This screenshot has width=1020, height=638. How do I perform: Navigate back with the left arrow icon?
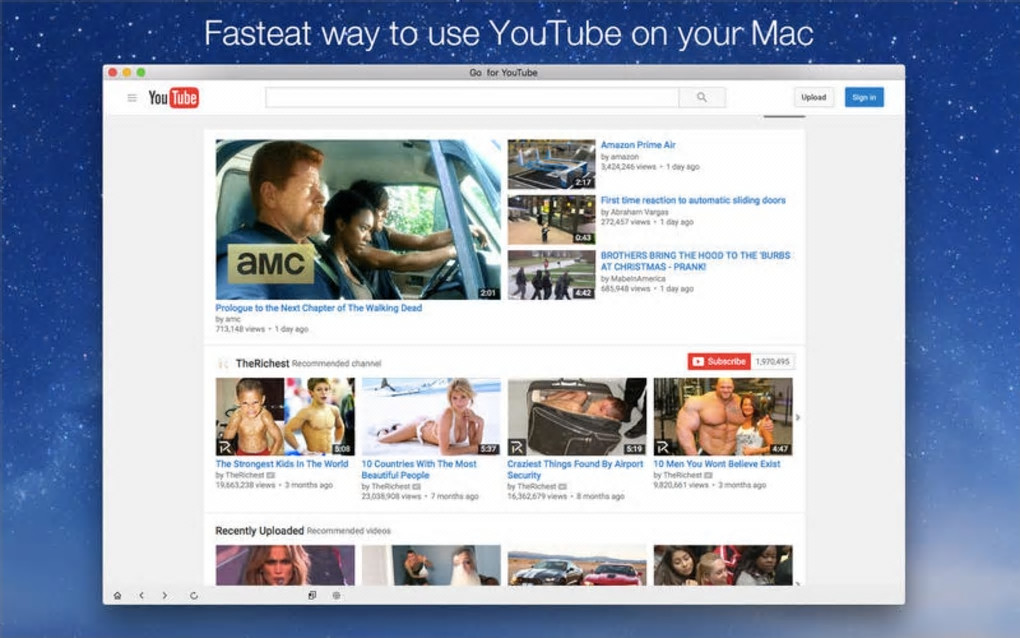point(141,595)
